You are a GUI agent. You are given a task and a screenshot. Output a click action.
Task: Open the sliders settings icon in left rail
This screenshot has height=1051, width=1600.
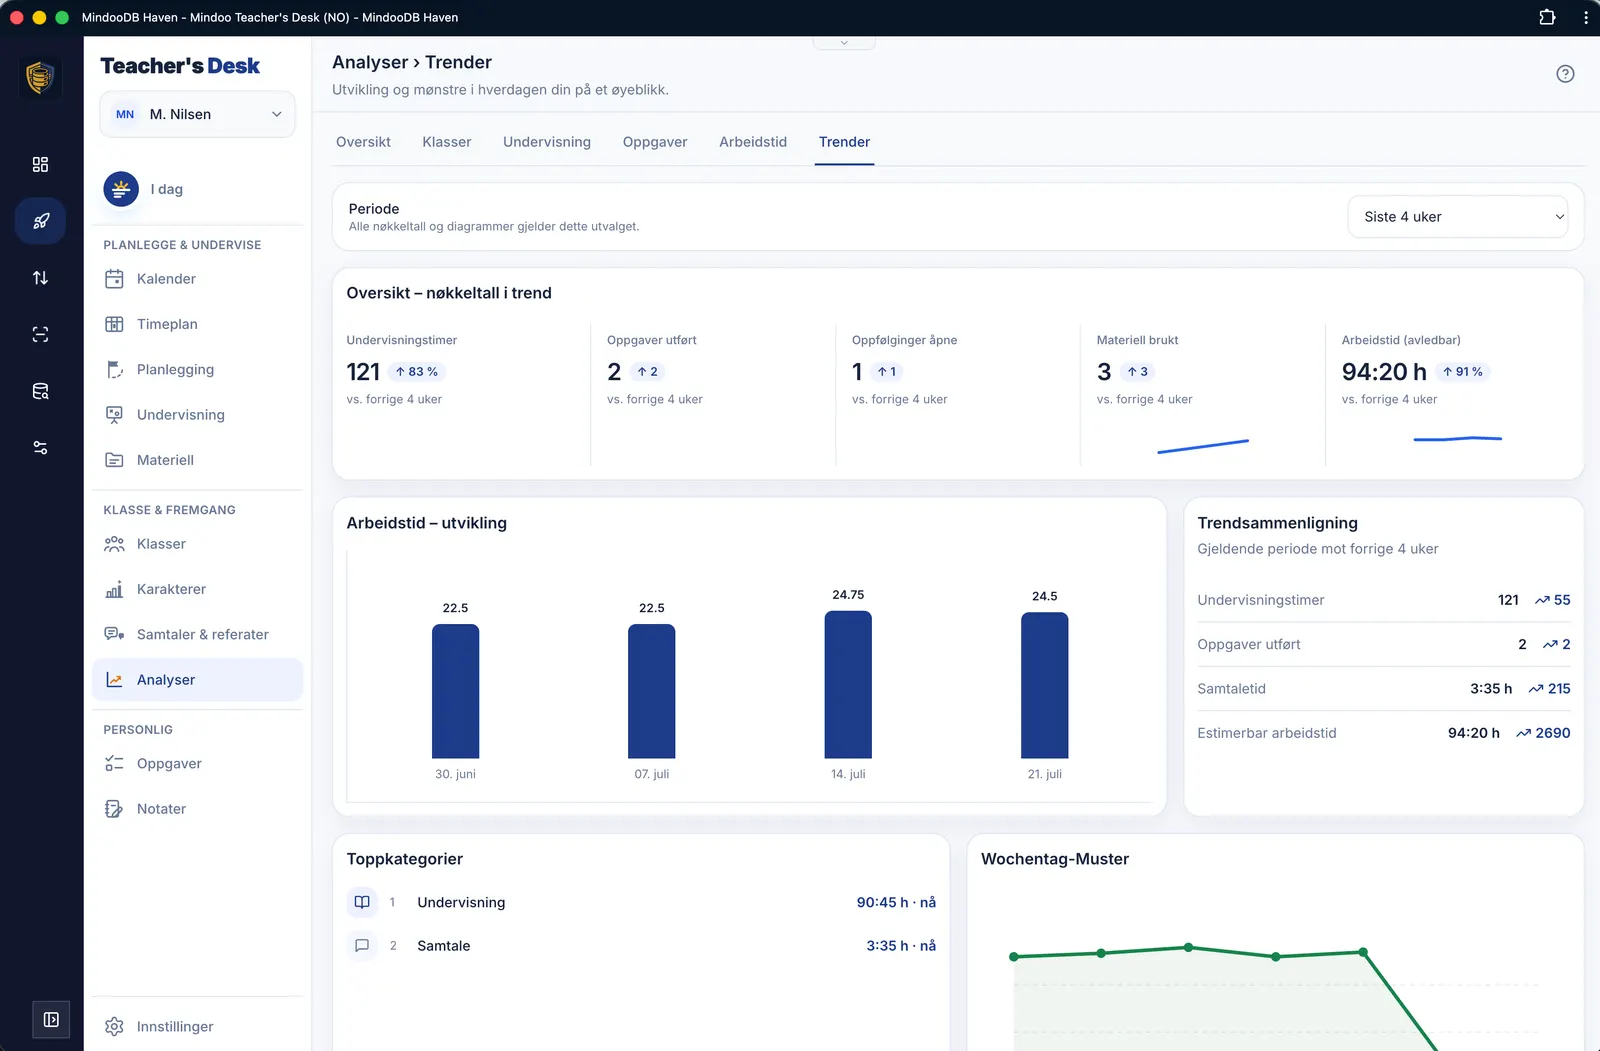pyautogui.click(x=40, y=448)
